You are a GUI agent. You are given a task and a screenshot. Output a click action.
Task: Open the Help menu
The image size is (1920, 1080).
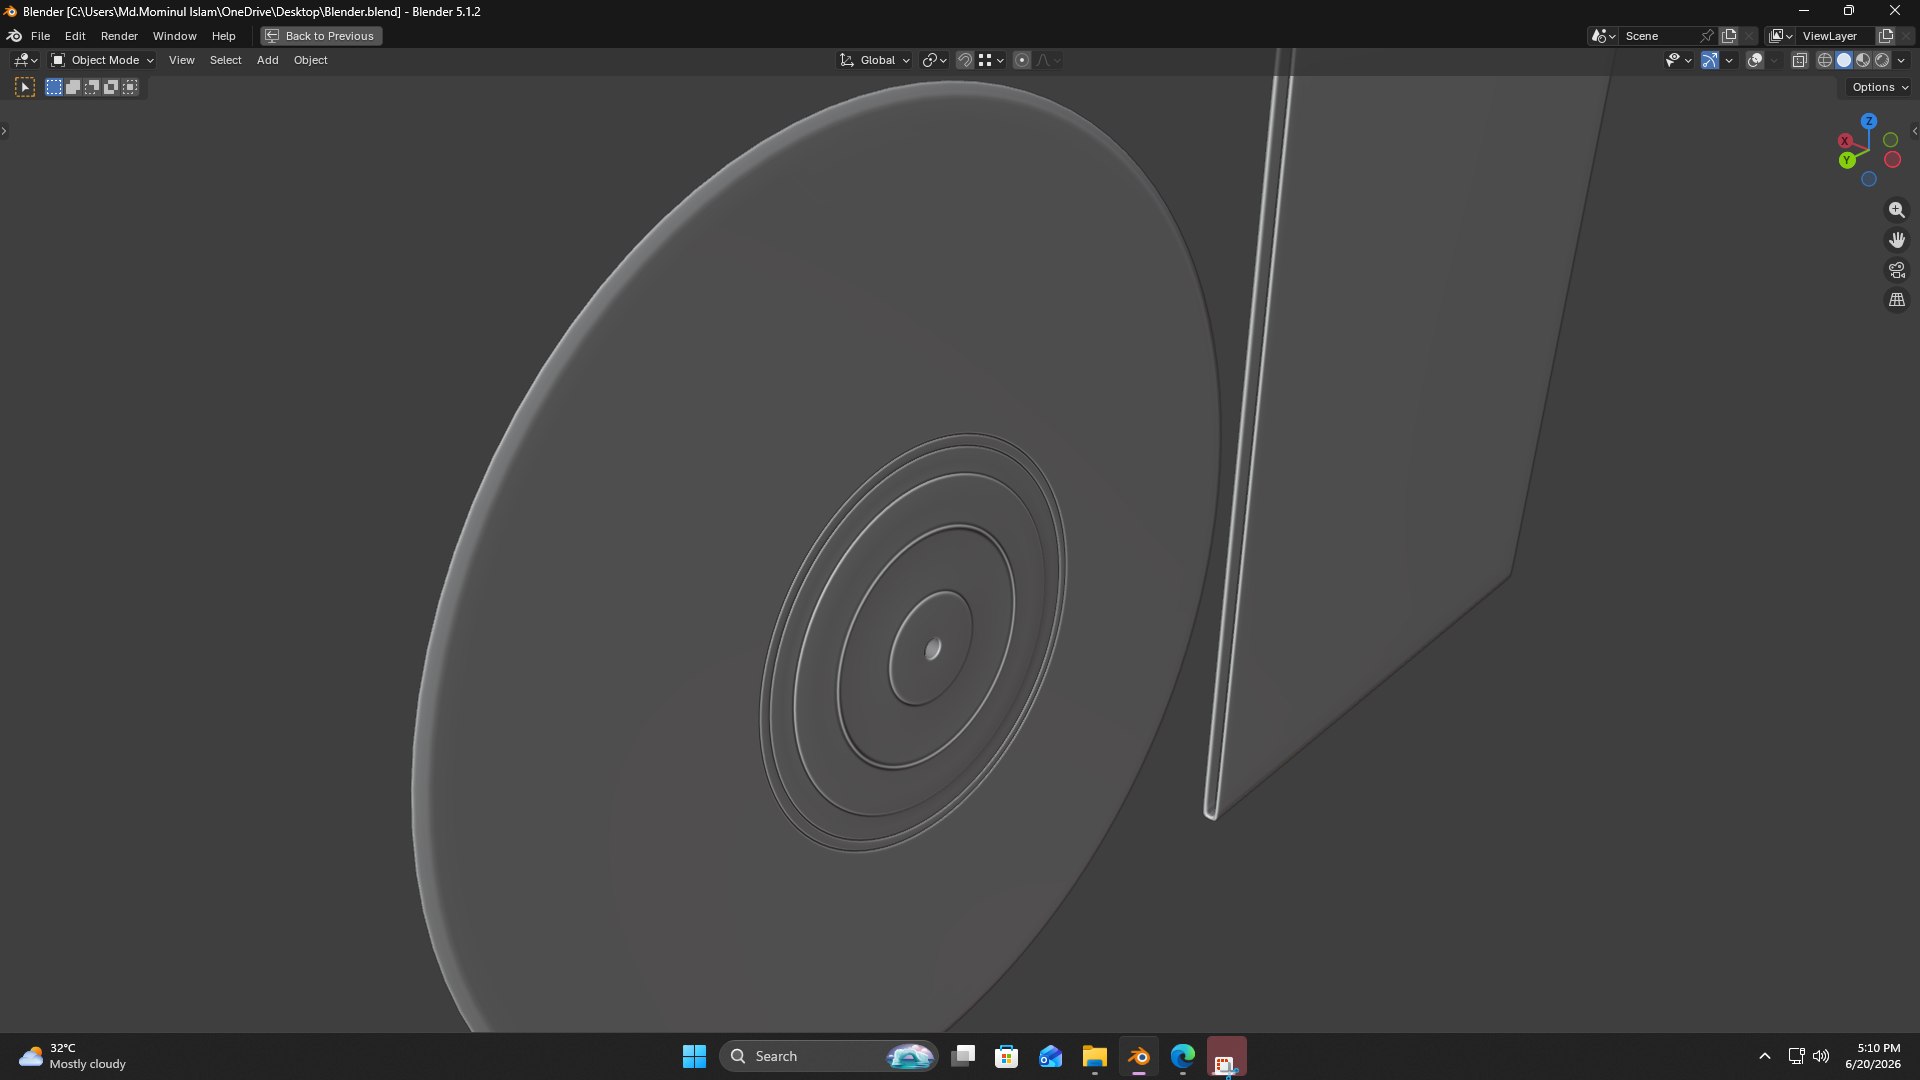223,36
